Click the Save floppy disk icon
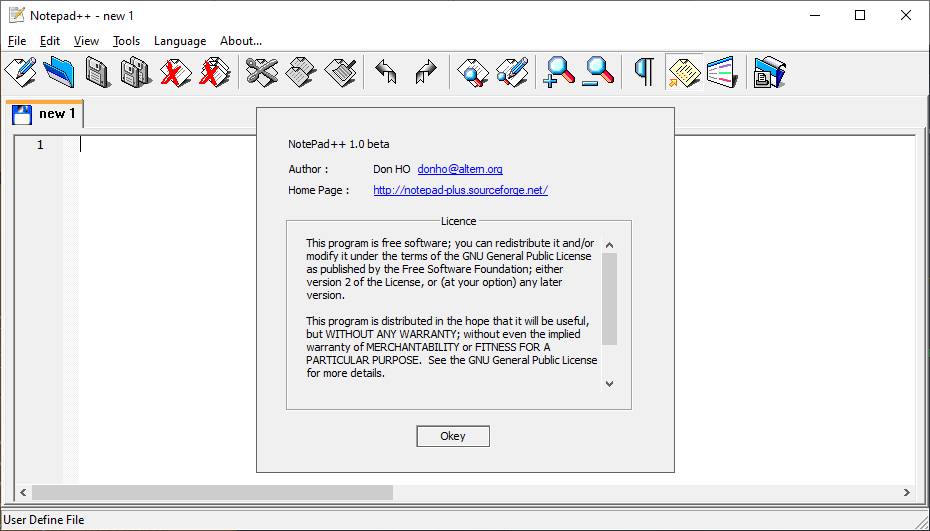Screen dimensions: 930x531 click(x=97, y=72)
